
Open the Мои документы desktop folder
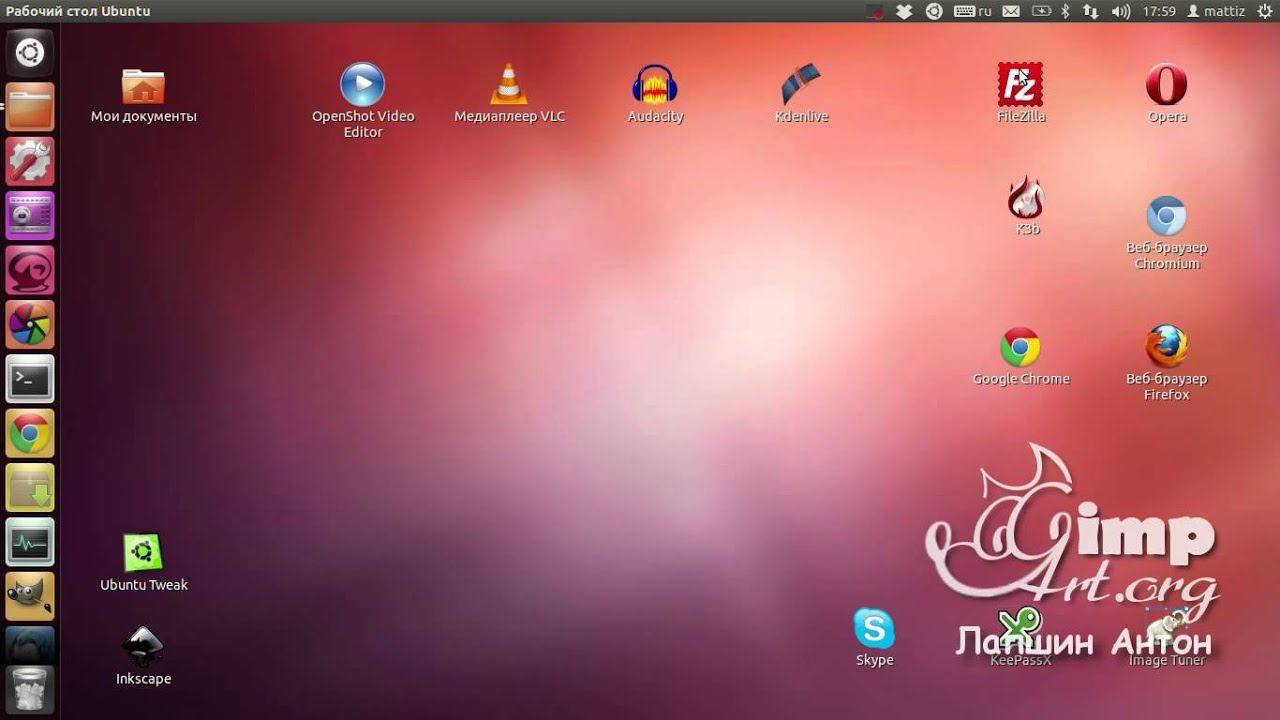pos(143,95)
